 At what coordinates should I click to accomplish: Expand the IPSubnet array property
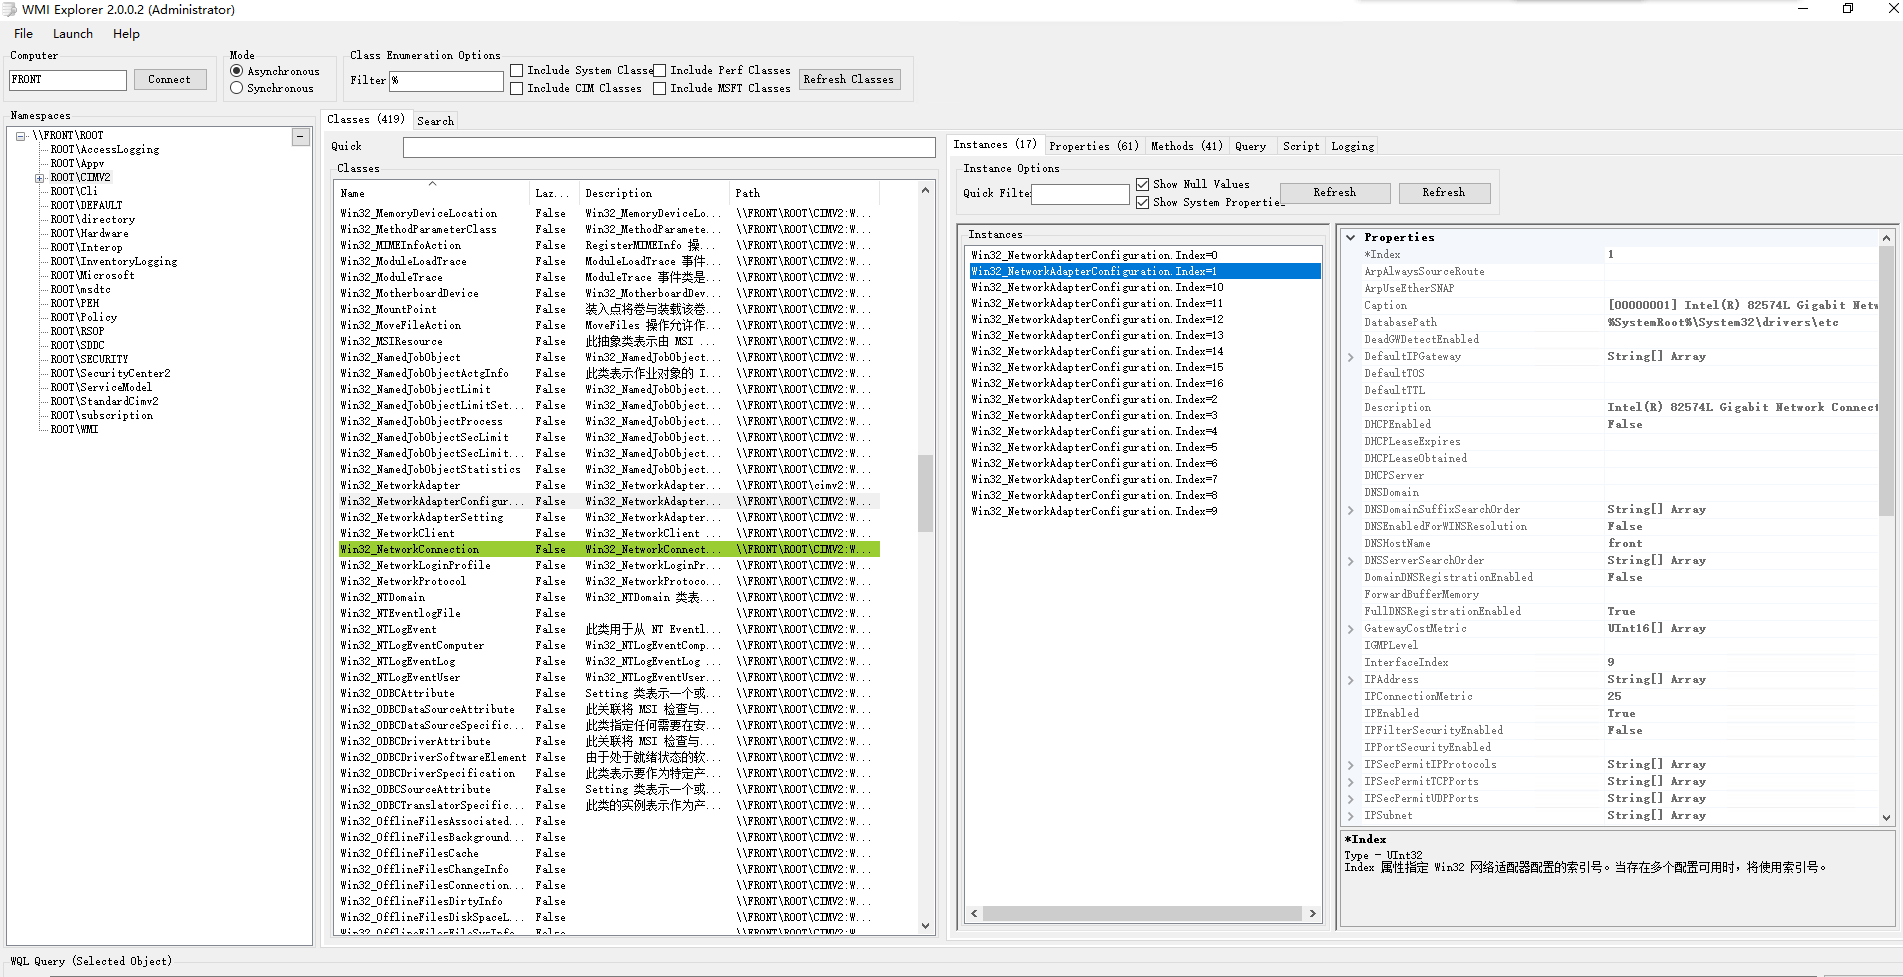pos(1351,816)
